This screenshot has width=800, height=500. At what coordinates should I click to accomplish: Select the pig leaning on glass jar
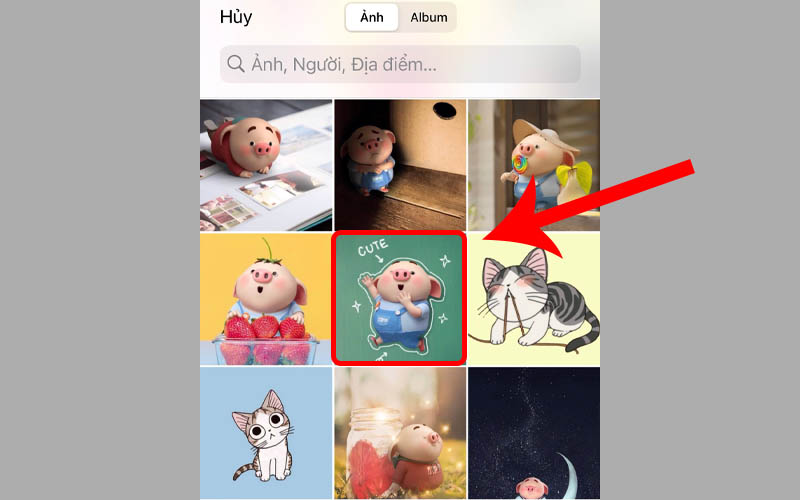400,433
